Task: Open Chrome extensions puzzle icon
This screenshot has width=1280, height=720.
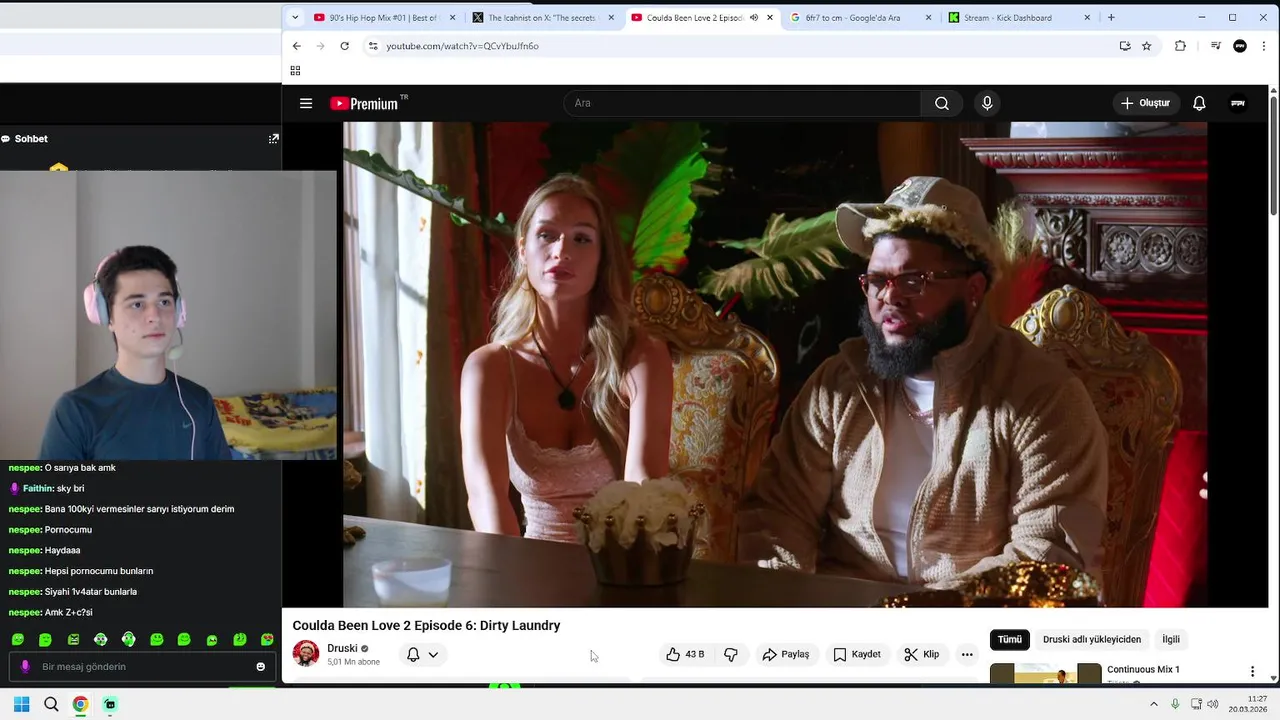Action: (1180, 46)
